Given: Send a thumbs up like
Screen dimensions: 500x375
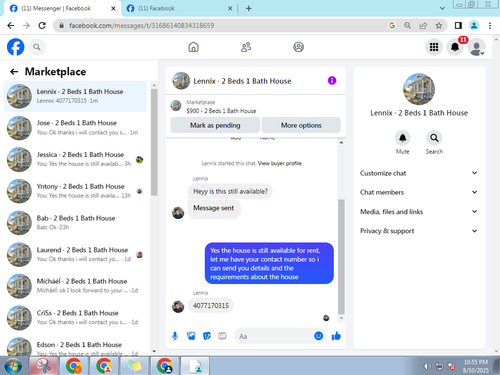Looking at the screenshot, I should [x=336, y=336].
